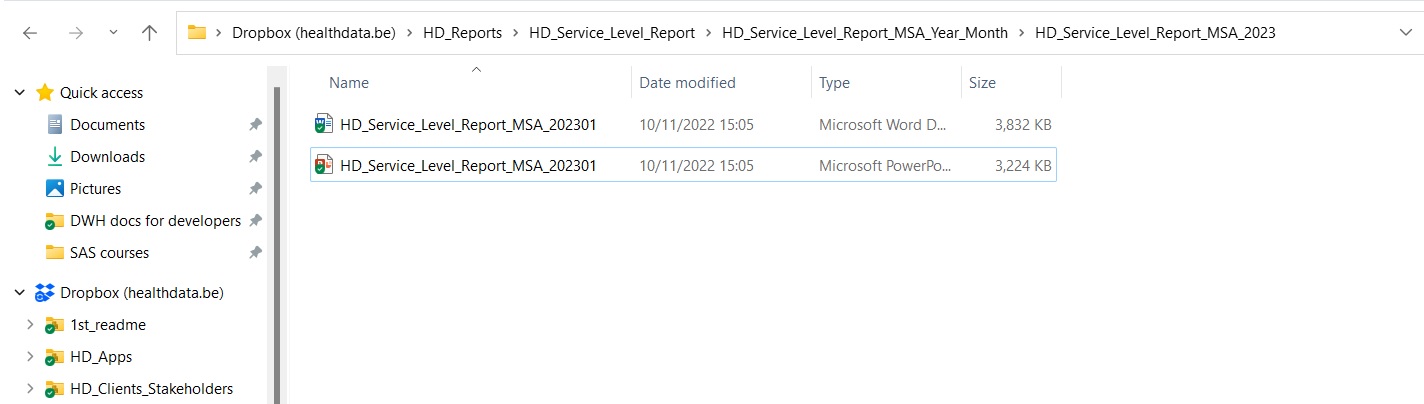
Task: Click the navigation pane vertical scrollbar
Action: click(277, 230)
